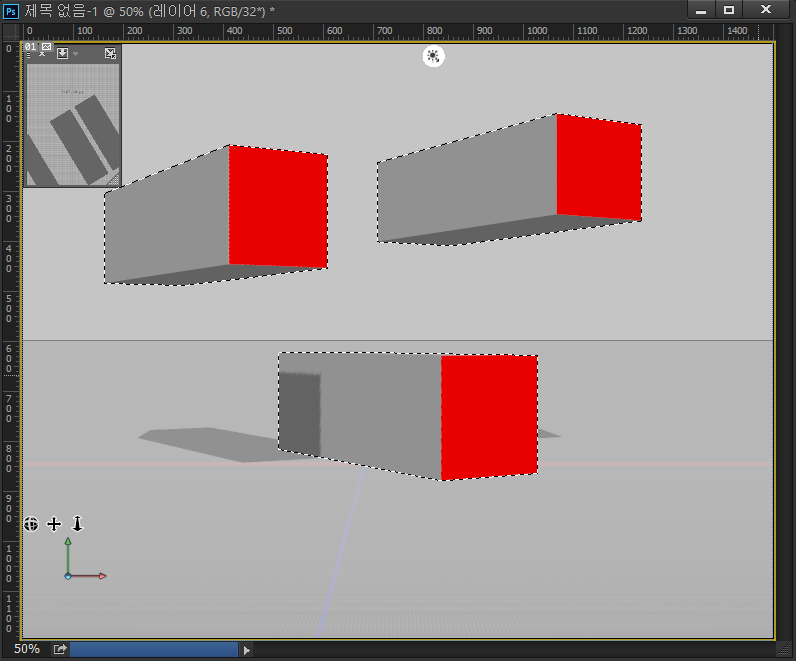The width and height of the screenshot is (796, 661).
Task: Click the zoom percentage field showing 50%
Action: pos(27,649)
